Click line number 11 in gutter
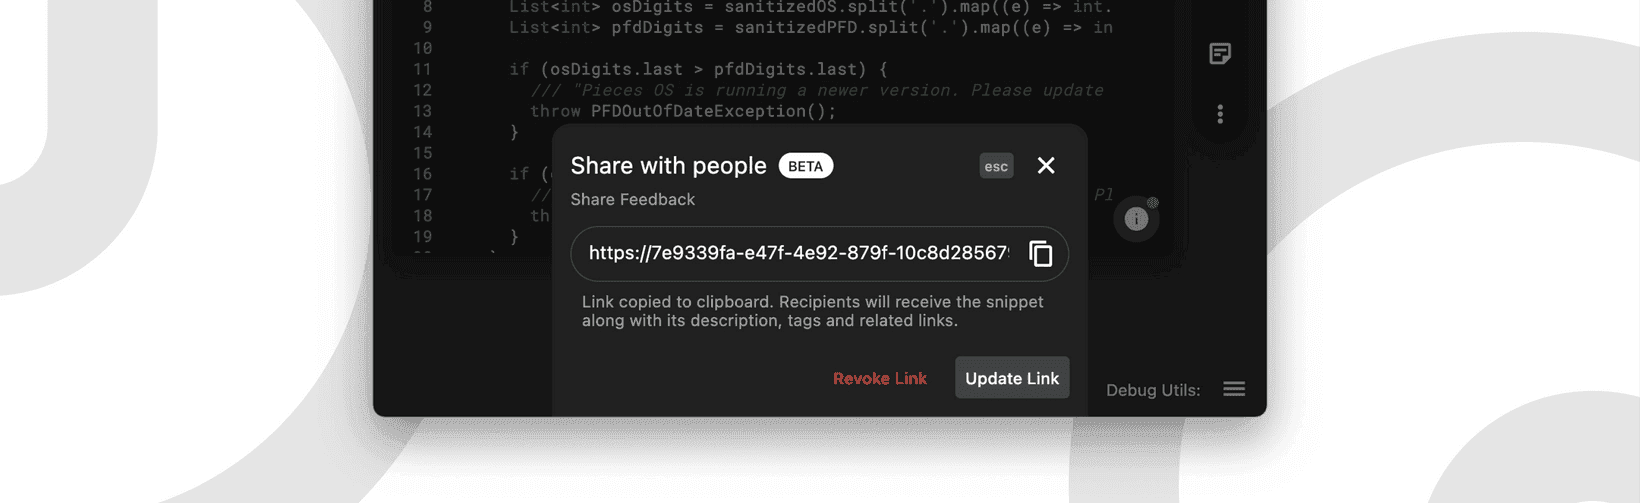This screenshot has width=1640, height=503. point(422,69)
